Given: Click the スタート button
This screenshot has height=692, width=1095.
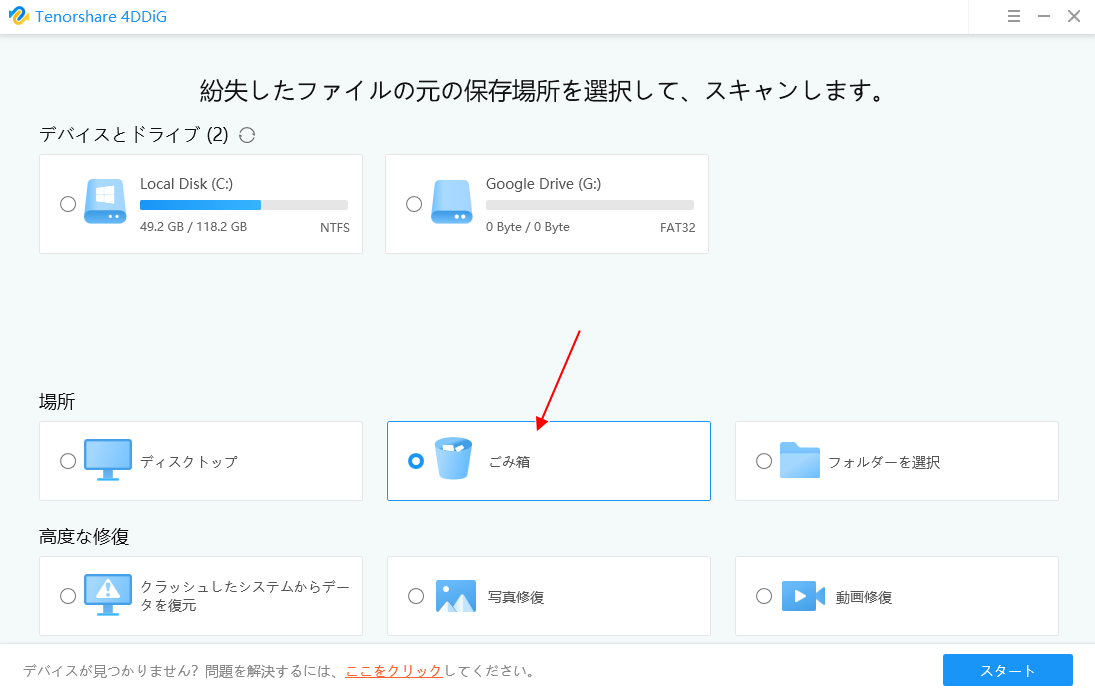Looking at the screenshot, I should point(1007,670).
